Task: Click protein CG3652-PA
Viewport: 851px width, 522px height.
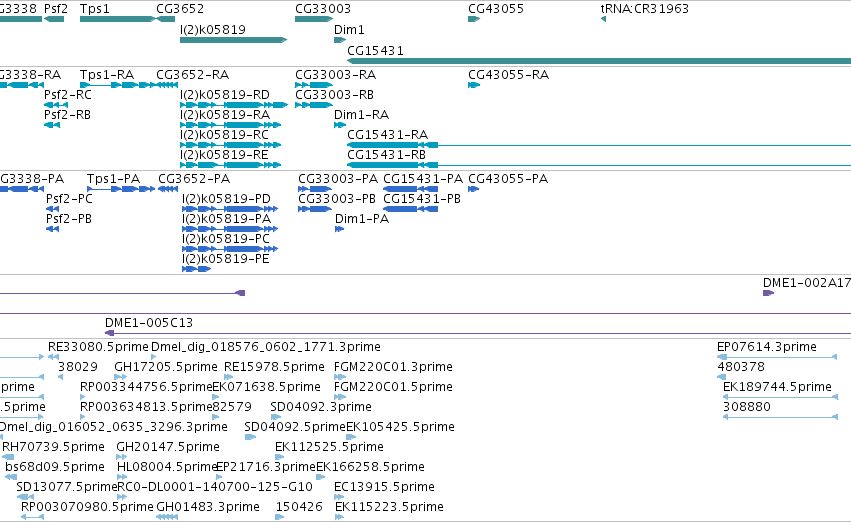Action: 168,189
